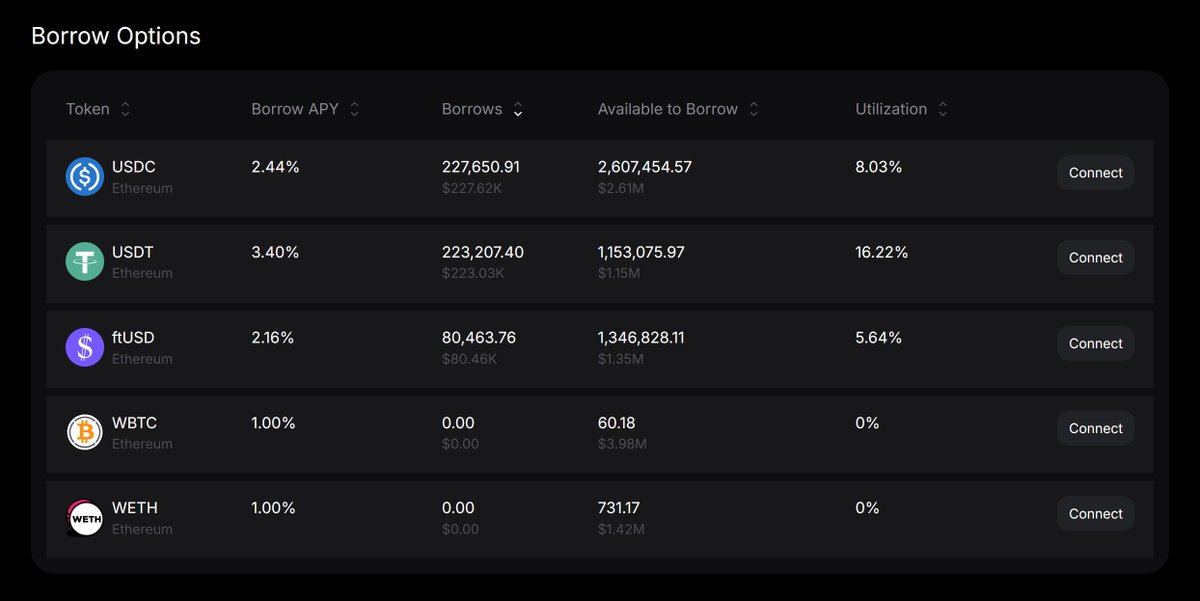Click the USDT Tether token icon
Screen dimensions: 1200x601
pyautogui.click(x=85, y=262)
